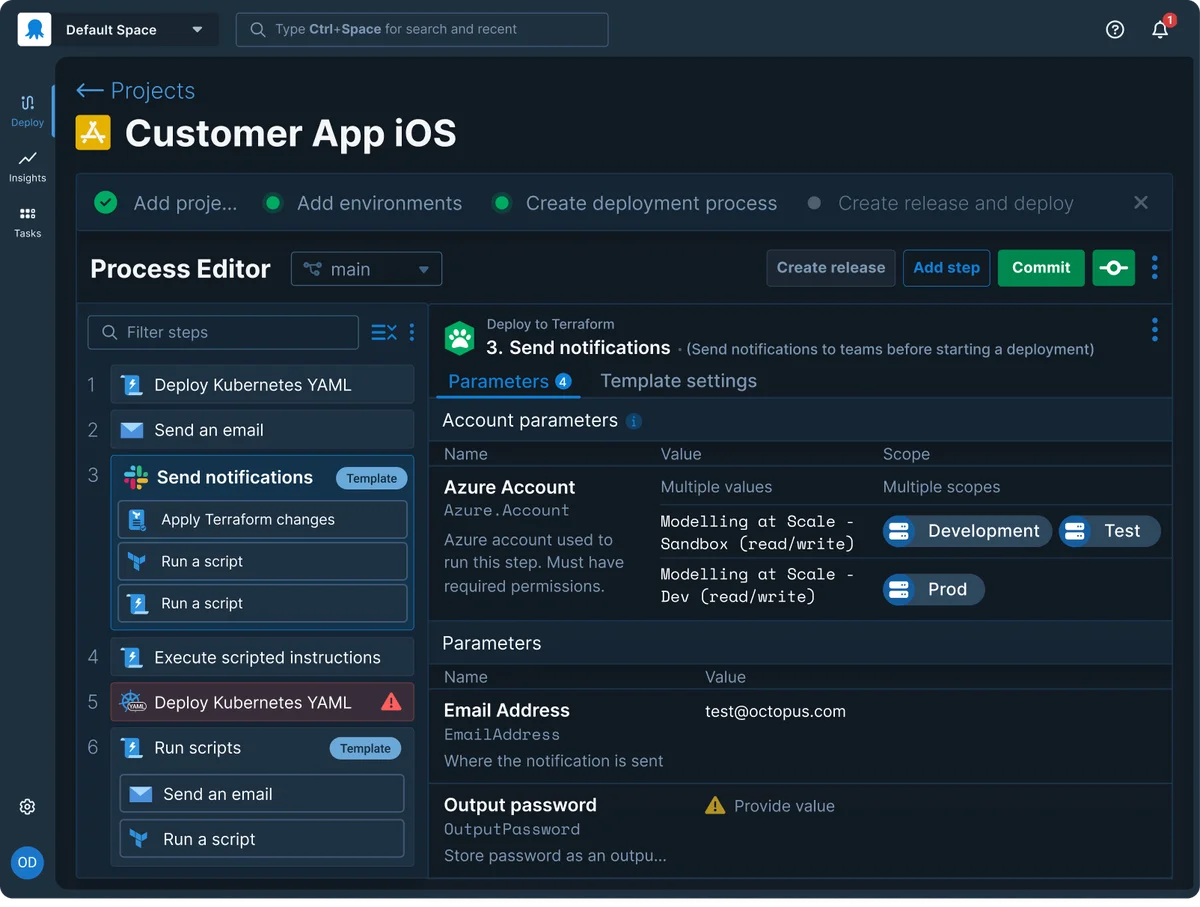This screenshot has width=1200, height=907.
Task: Select the Apply Terraform changes child step
Action: click(263, 520)
